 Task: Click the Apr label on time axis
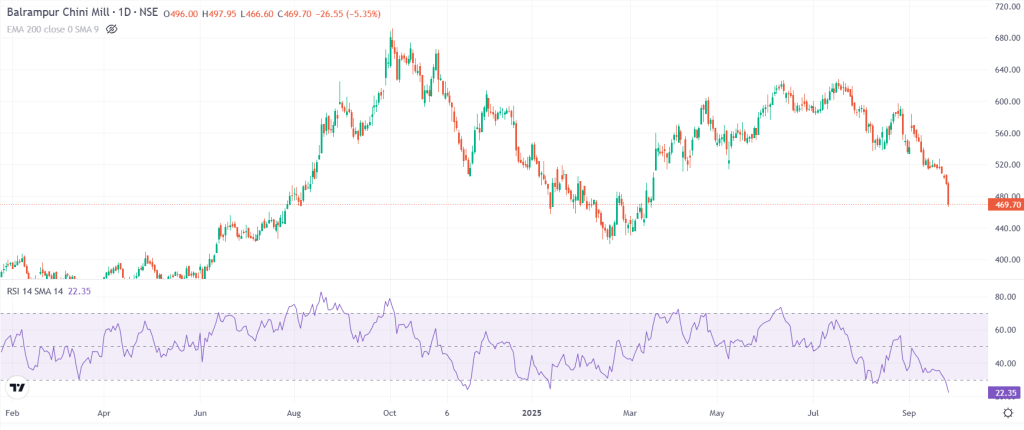[104, 414]
